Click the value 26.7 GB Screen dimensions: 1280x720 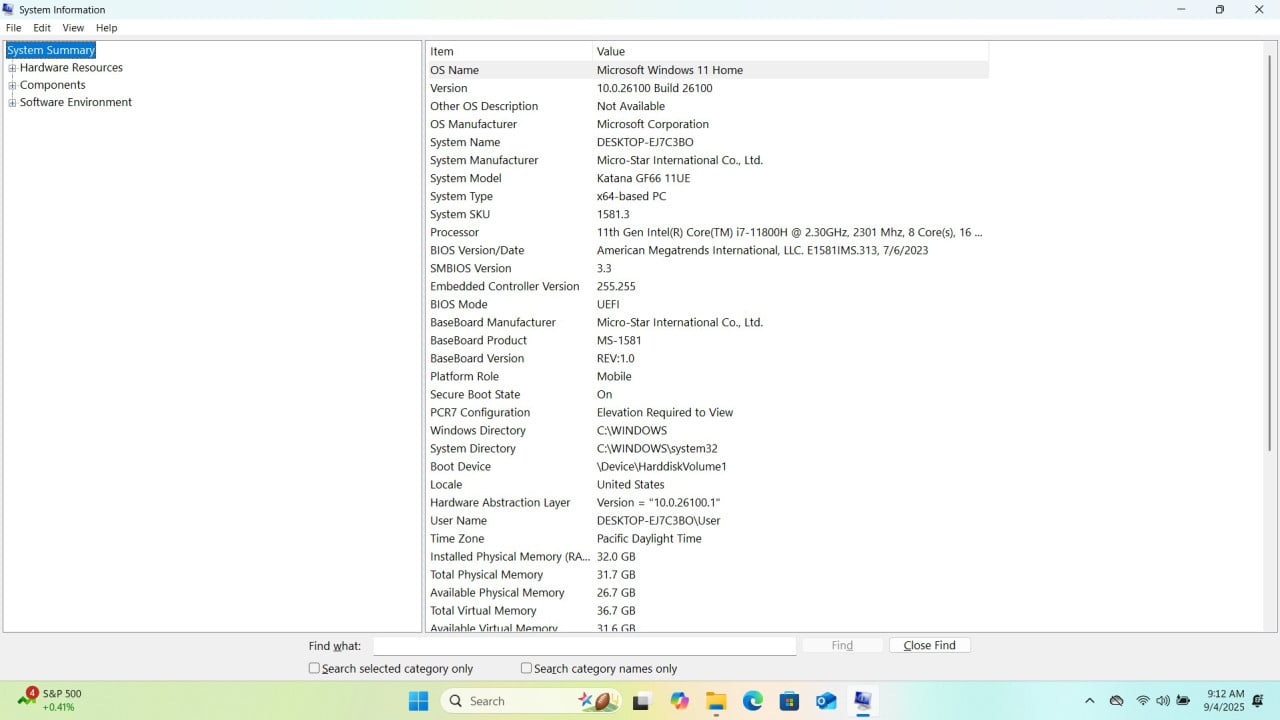pos(616,592)
